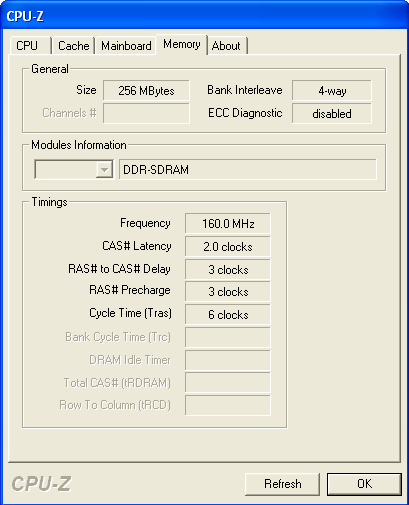Screen dimensions: 409x505
Task: Click the Cycle Time (Tras) value field
Action: coord(228,314)
